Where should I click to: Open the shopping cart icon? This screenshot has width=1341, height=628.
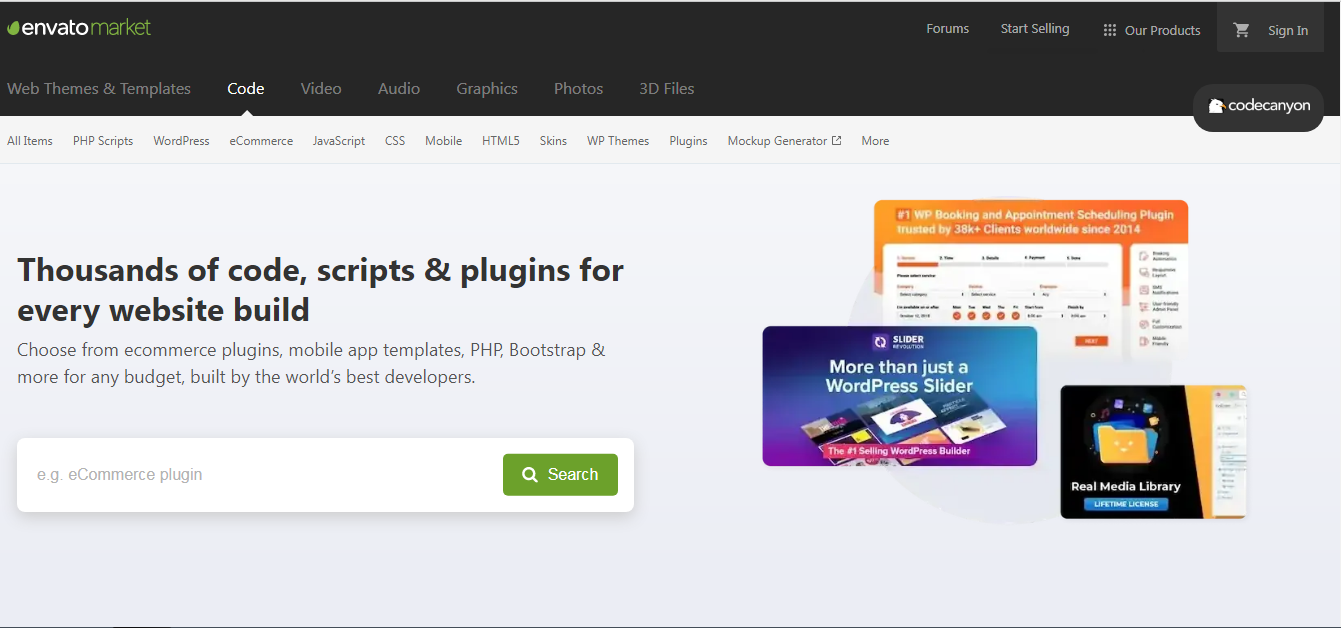coord(1241,30)
